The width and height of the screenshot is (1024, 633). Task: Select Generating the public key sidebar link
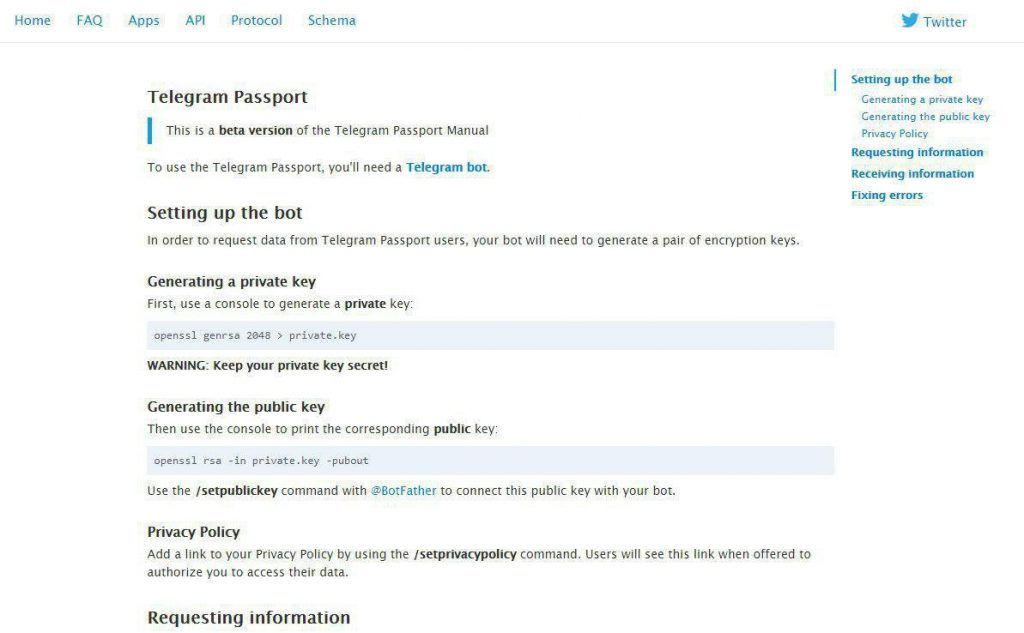click(x=925, y=117)
